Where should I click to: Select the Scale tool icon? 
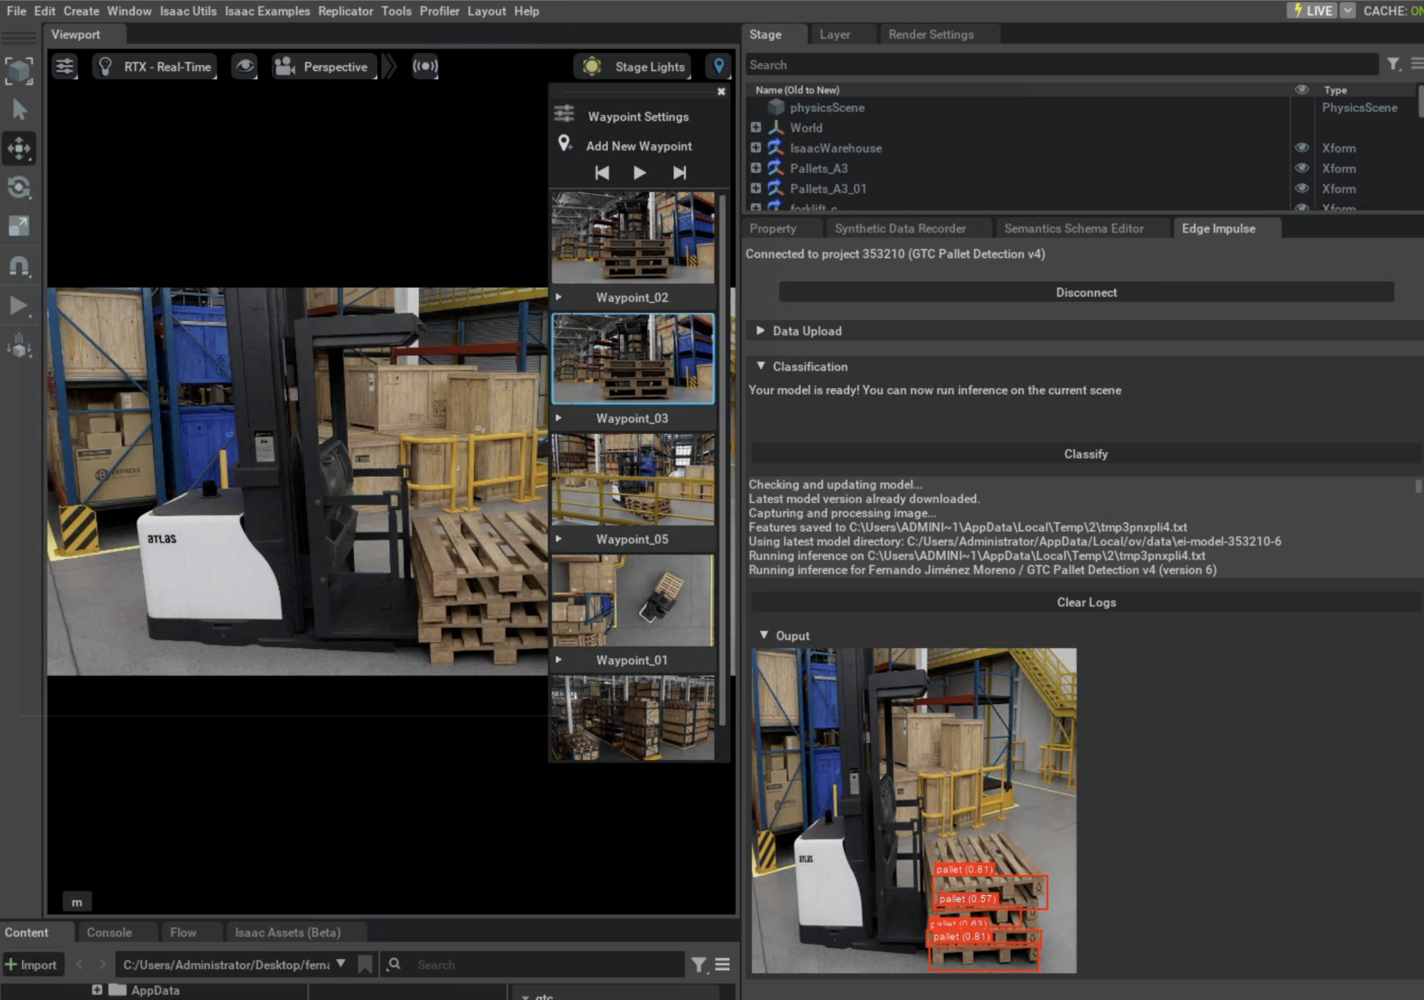[x=19, y=226]
